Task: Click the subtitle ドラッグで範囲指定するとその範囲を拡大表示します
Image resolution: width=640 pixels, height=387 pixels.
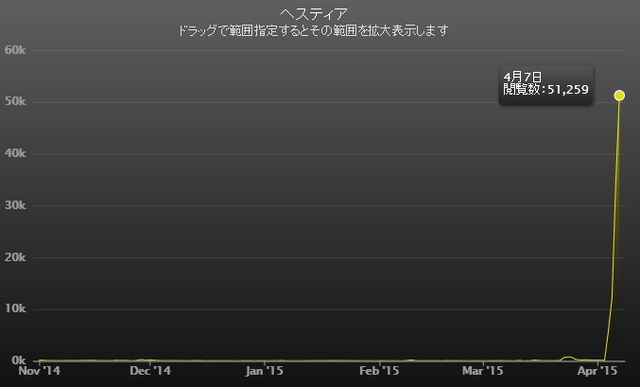Action: 313,31
